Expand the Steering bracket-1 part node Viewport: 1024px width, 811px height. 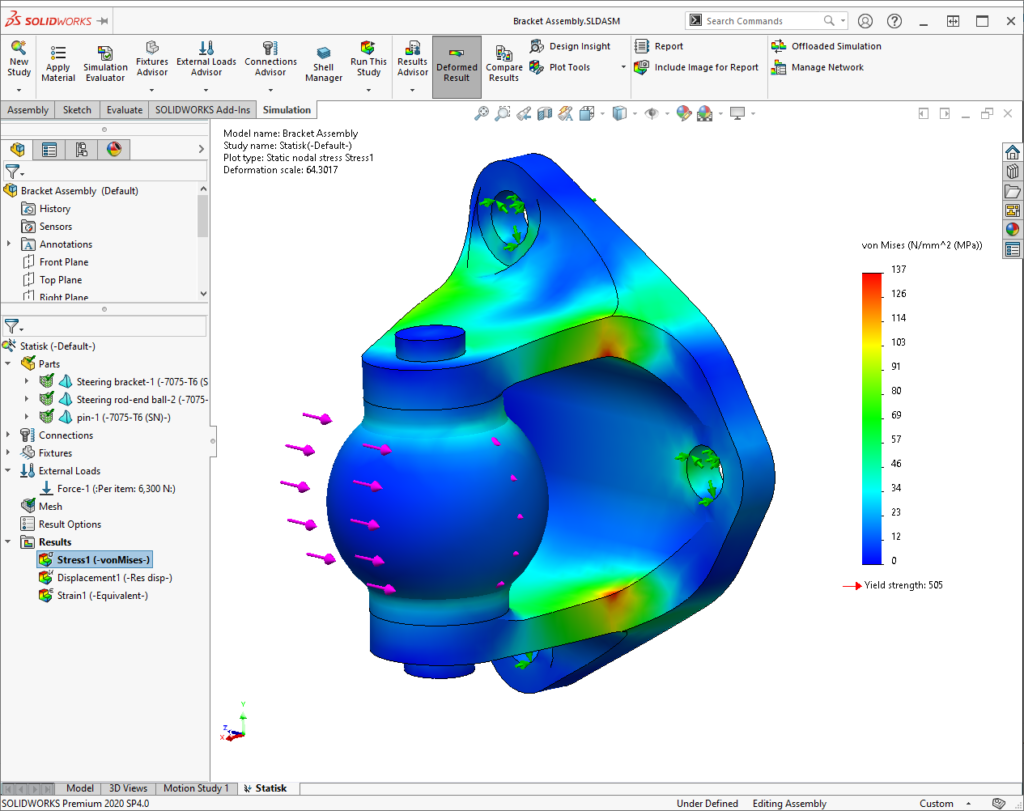pos(27,381)
